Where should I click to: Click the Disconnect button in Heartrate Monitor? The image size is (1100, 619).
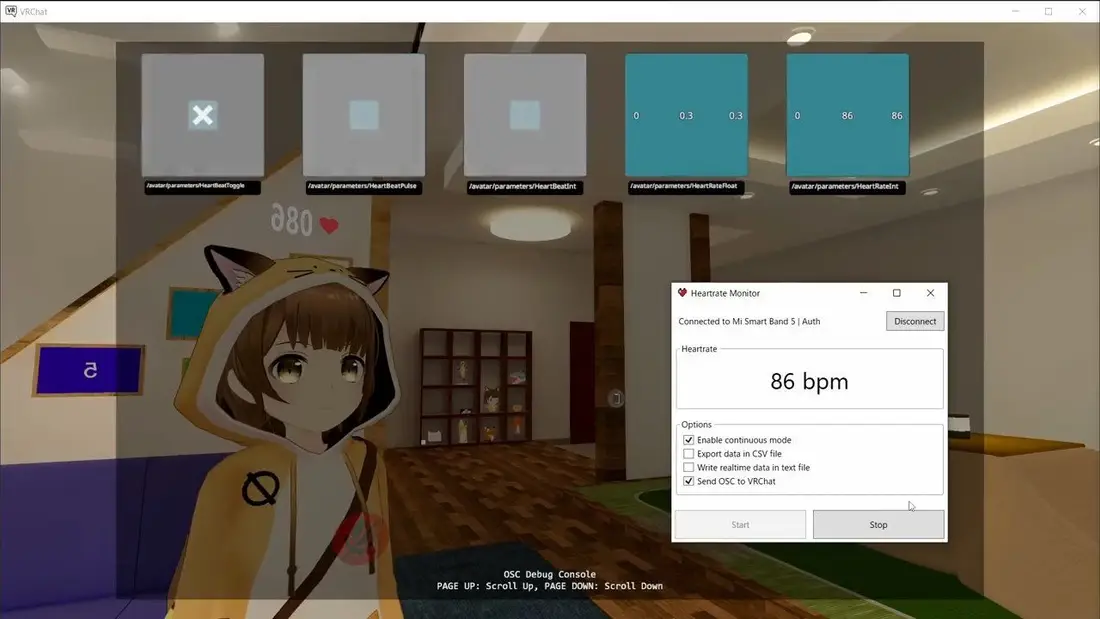[x=915, y=321]
